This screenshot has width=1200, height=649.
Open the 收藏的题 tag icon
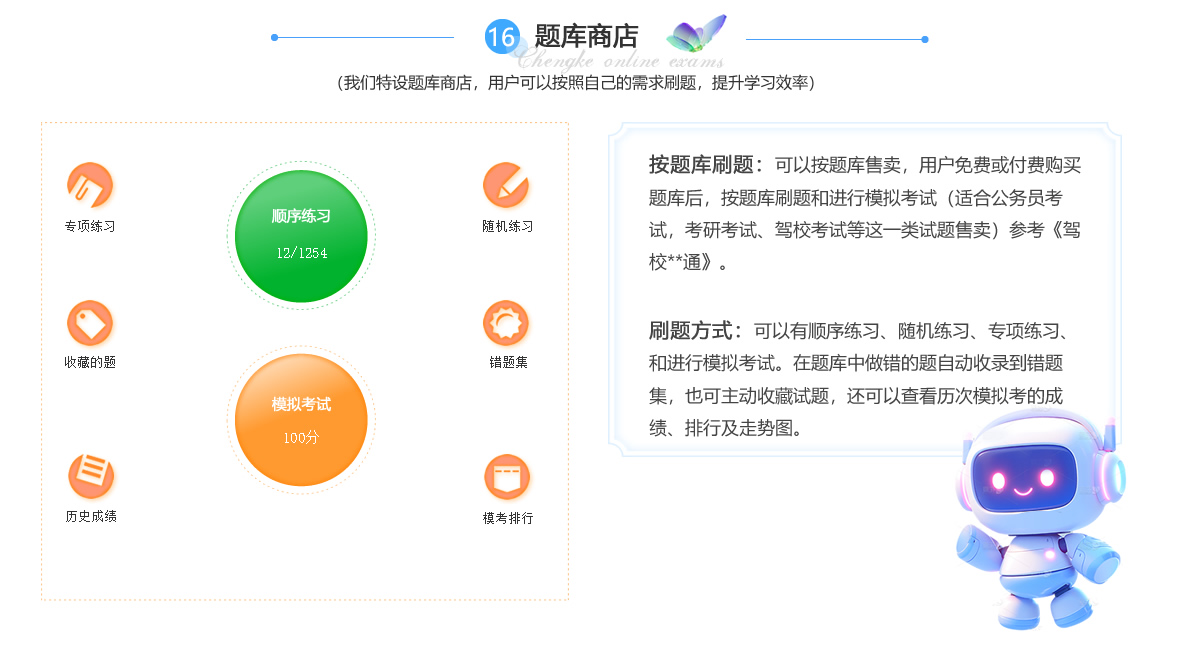90,323
